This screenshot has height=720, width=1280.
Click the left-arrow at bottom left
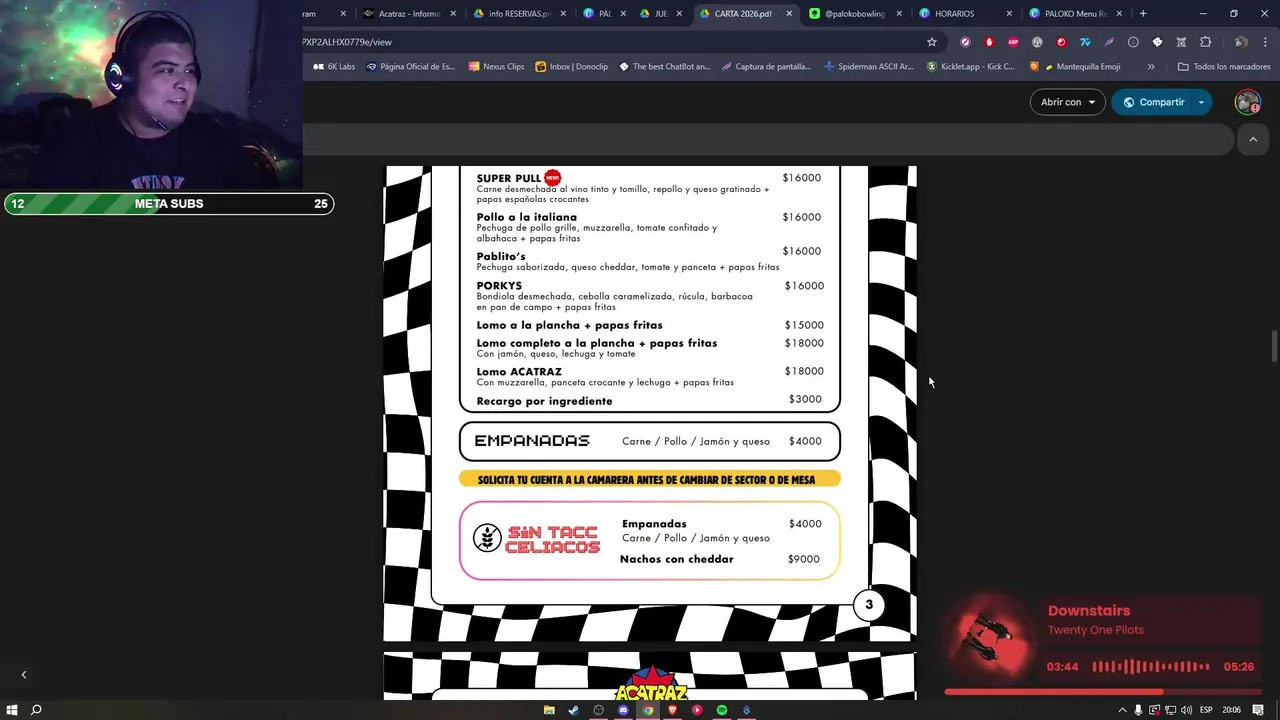(x=24, y=675)
